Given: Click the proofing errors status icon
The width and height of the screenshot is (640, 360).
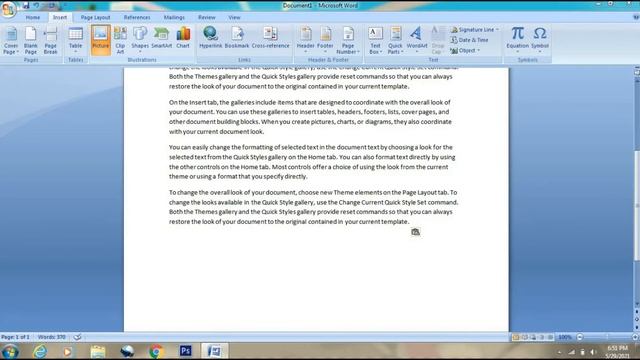Looking at the screenshot, I should pyautogui.click(x=77, y=337).
